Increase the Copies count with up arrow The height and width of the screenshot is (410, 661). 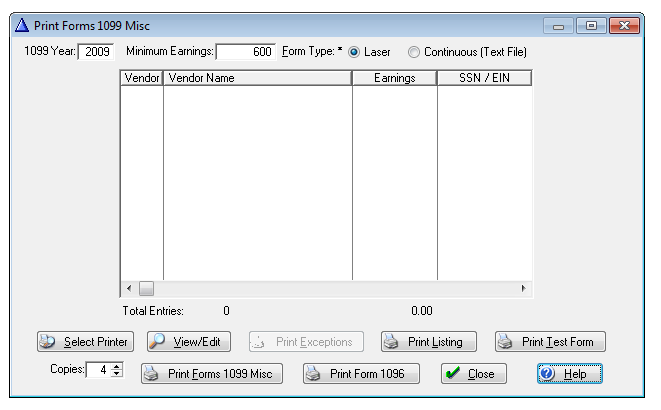point(117,366)
